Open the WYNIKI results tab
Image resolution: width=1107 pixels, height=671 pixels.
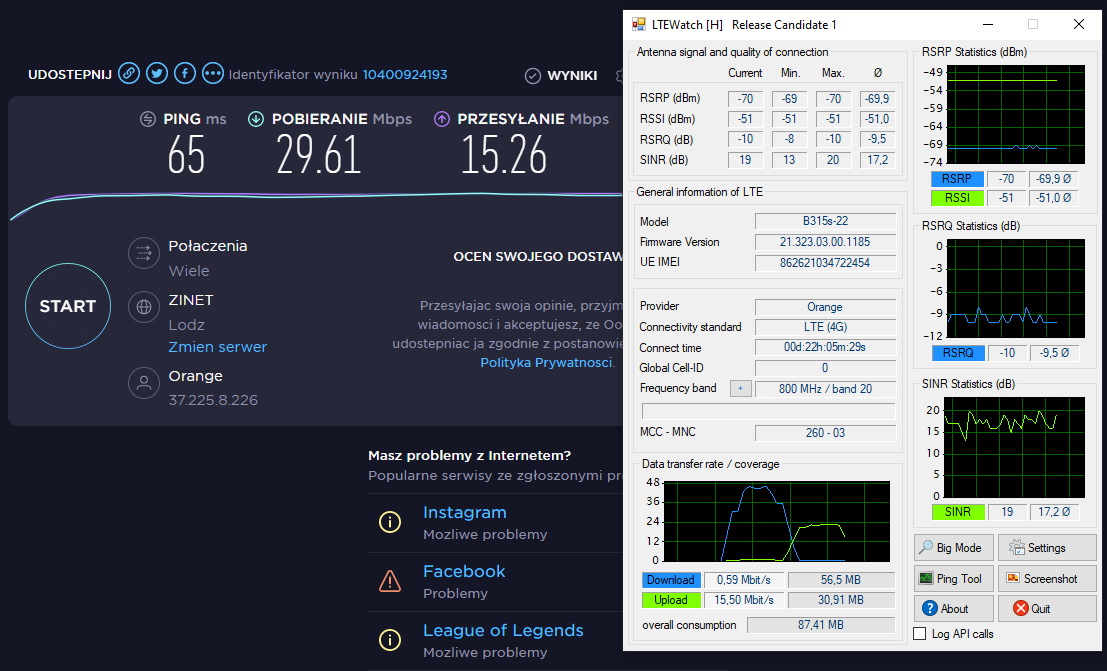coord(562,76)
